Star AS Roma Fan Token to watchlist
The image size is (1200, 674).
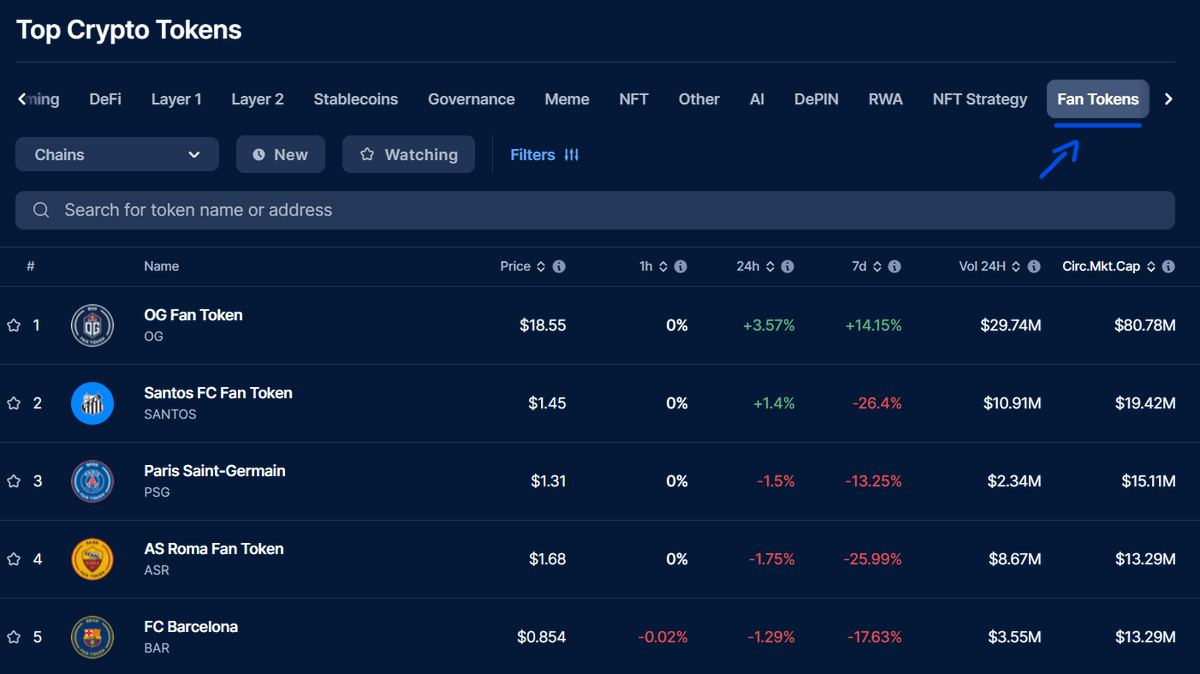14,559
